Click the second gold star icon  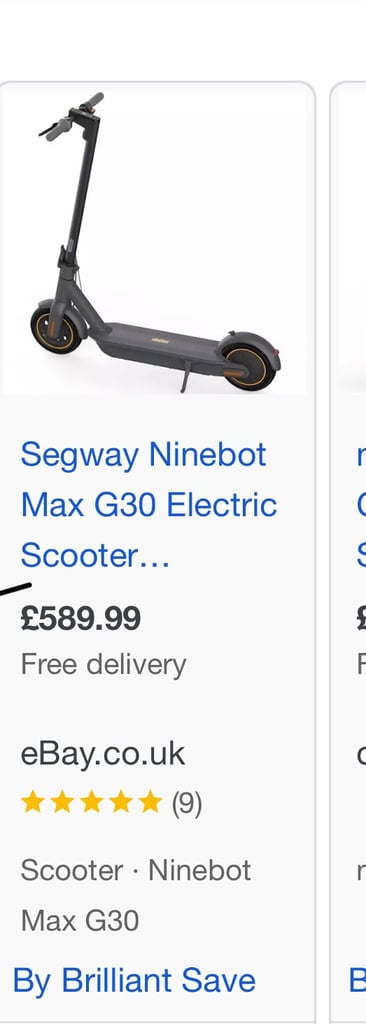click(x=62, y=801)
